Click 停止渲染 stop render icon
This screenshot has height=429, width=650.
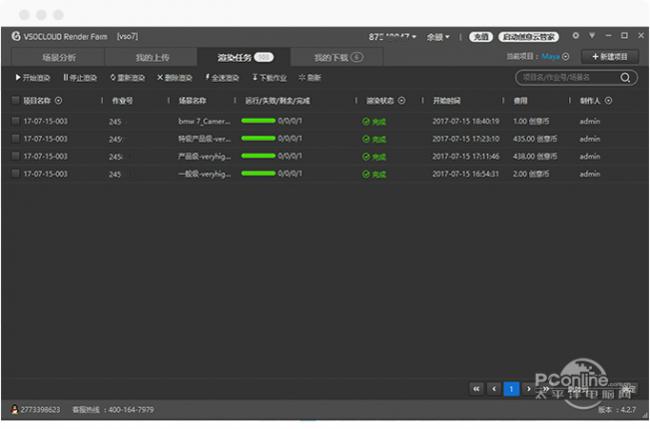click(x=66, y=77)
